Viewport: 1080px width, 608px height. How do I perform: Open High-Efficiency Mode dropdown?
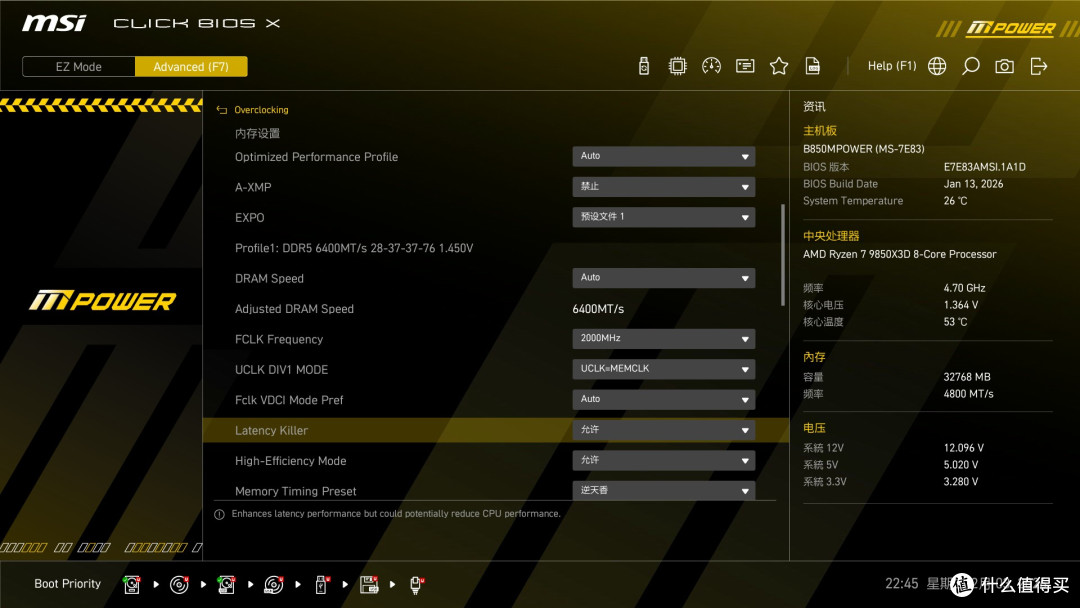[x=663, y=460]
